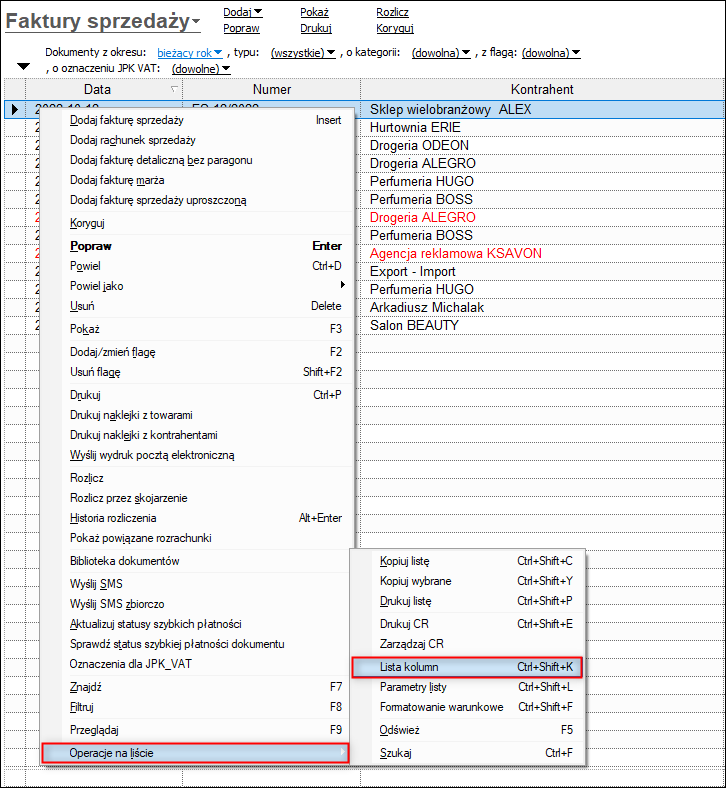The width and height of the screenshot is (726, 788).
Task: Select Usuń flagę
Action: click(205, 372)
